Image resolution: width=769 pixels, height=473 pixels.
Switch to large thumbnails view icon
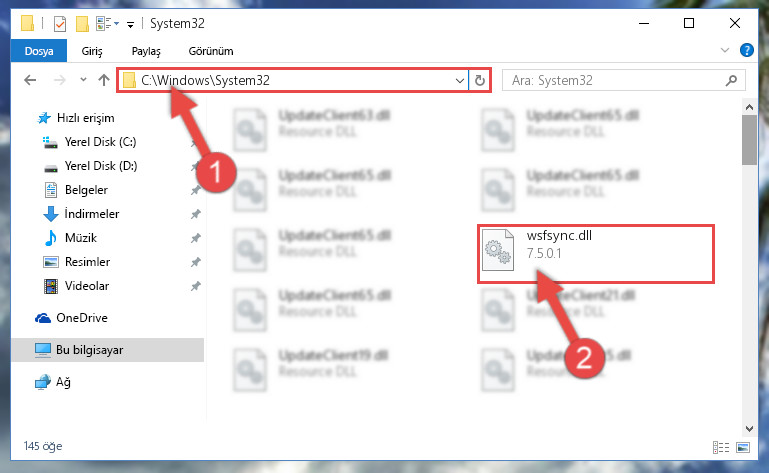[743, 447]
